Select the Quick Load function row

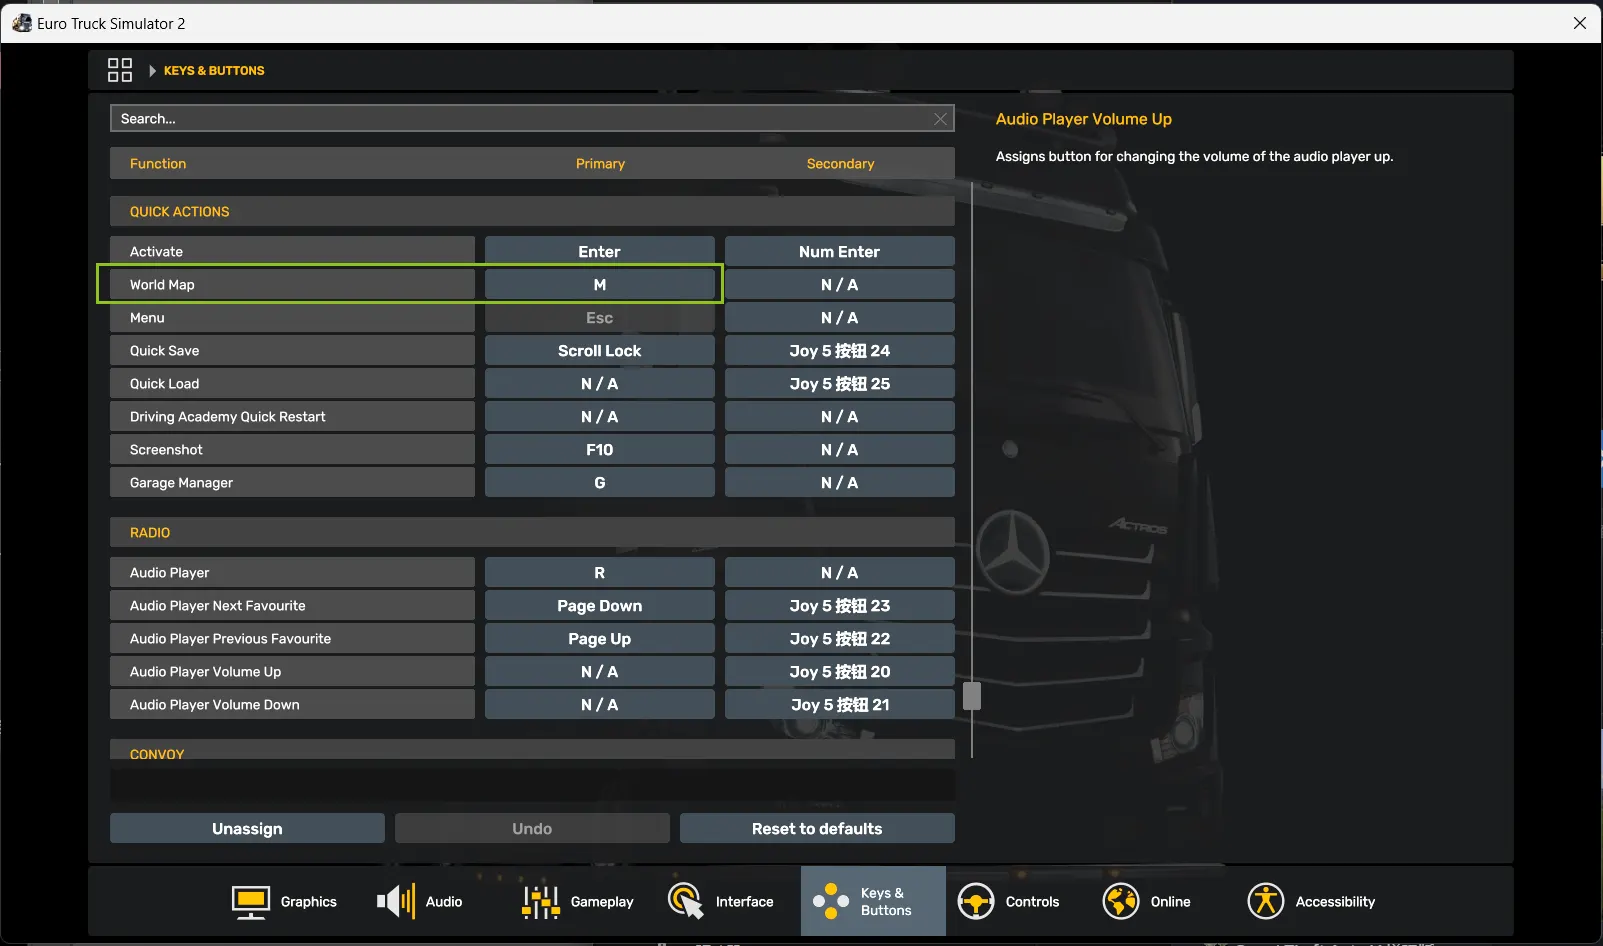[x=292, y=384]
